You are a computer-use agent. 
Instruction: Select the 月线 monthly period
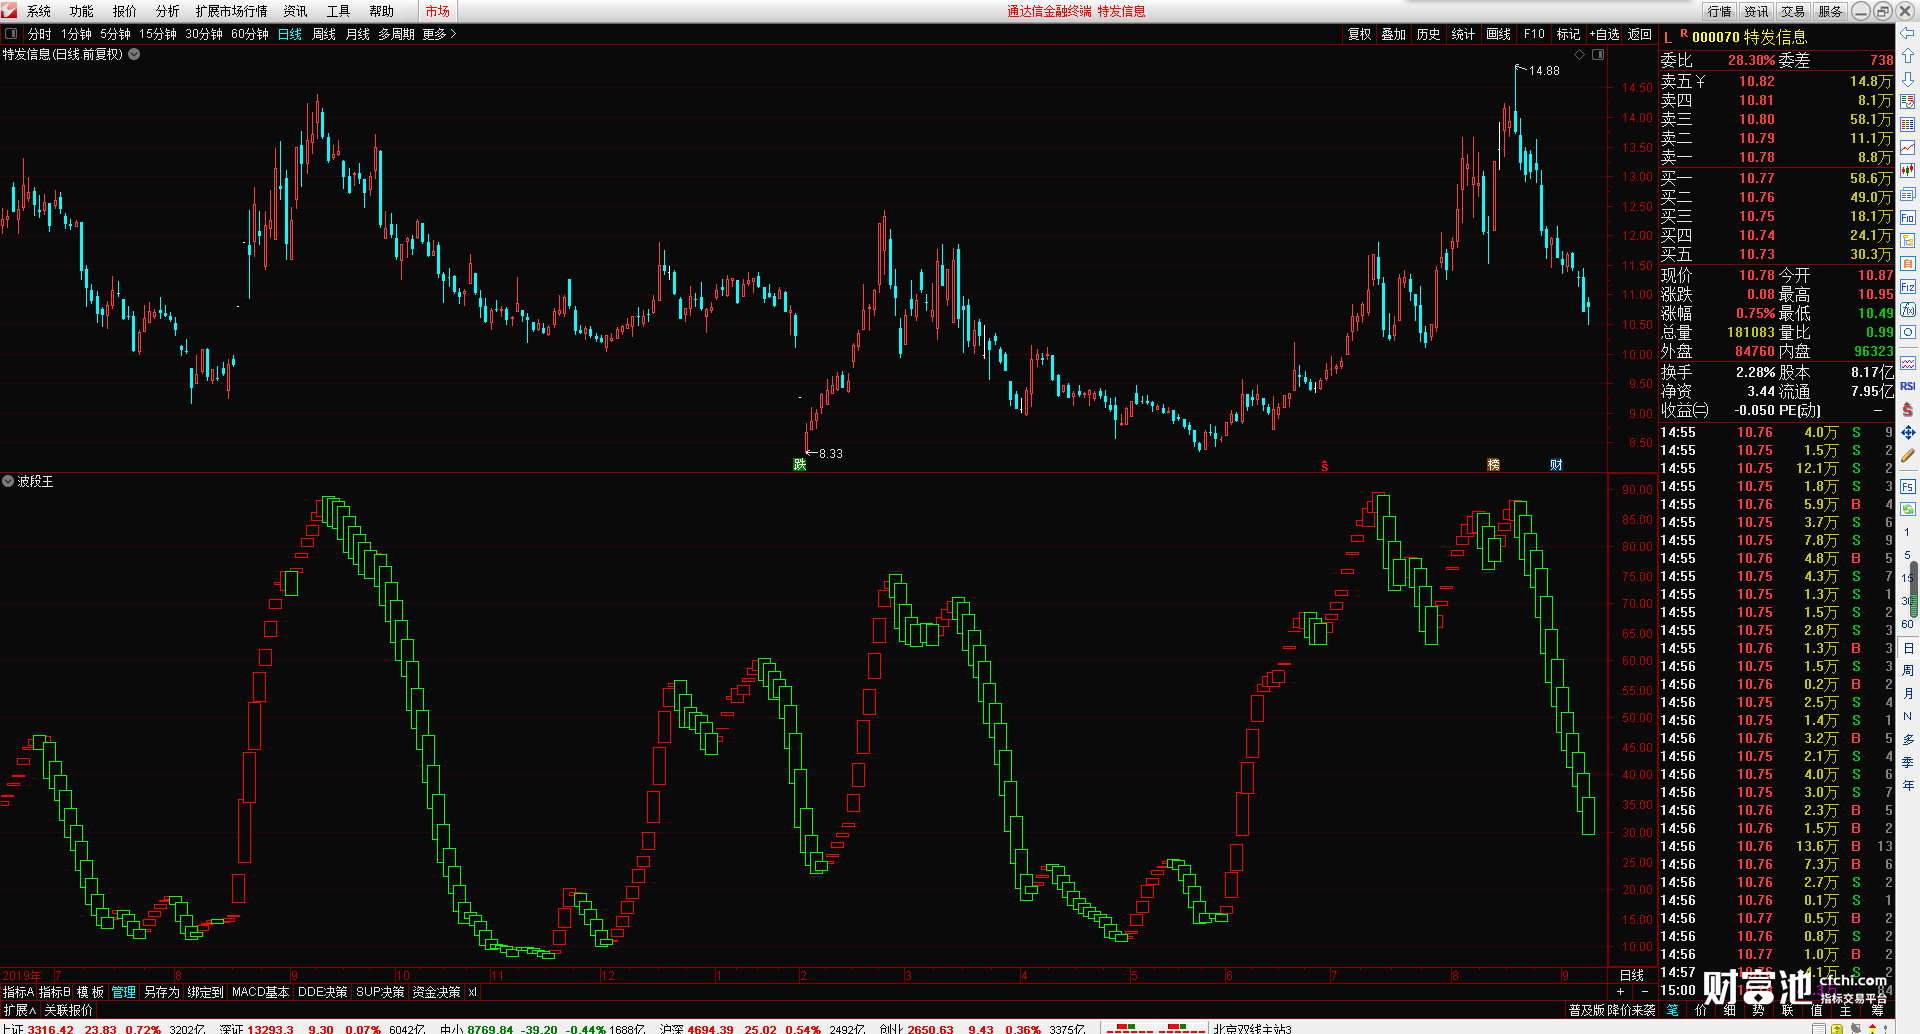[357, 34]
